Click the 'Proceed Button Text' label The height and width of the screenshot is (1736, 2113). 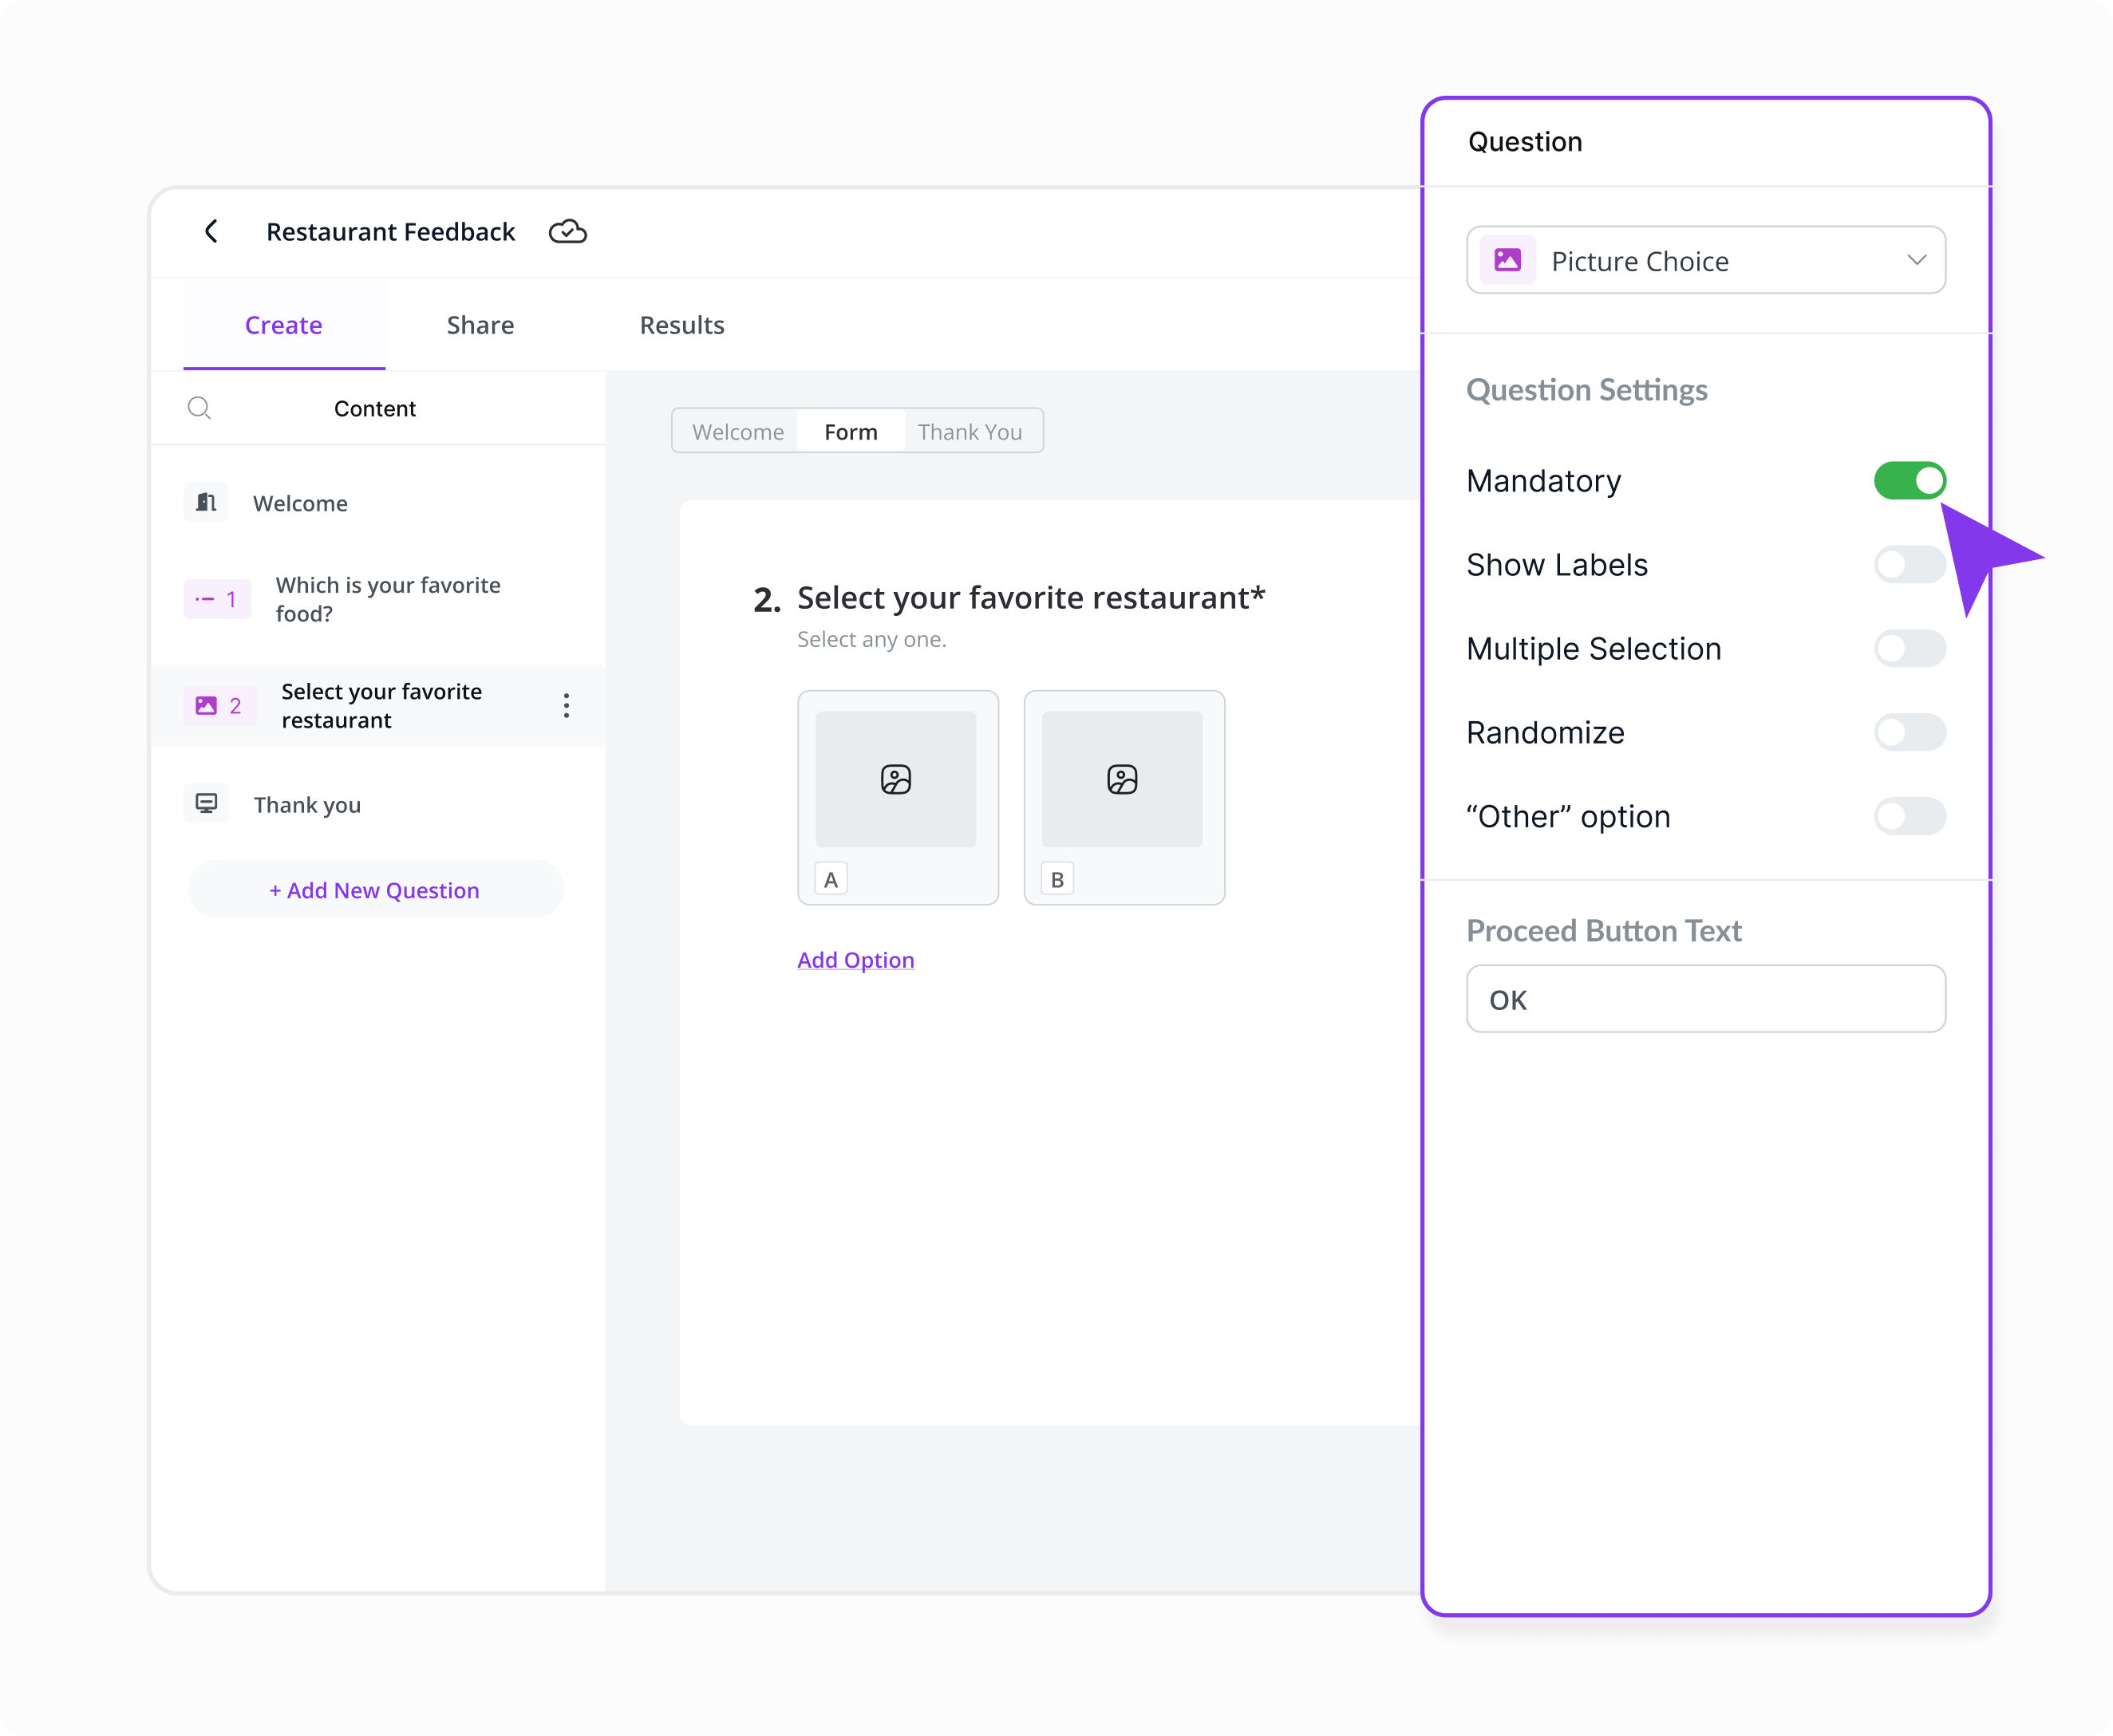click(x=1604, y=931)
